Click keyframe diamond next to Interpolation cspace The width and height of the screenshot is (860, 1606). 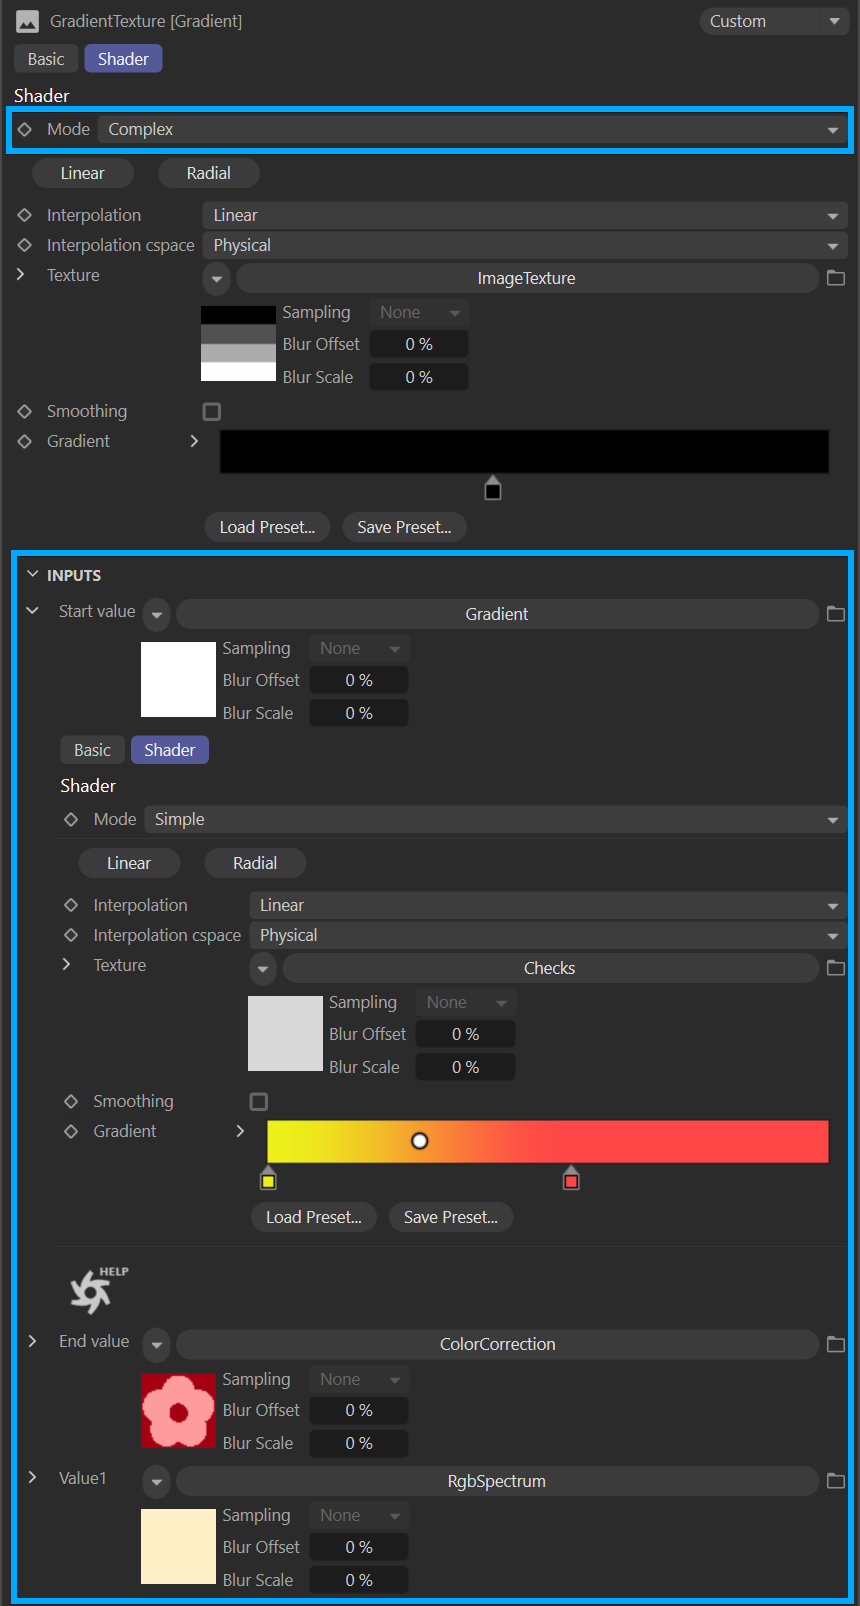pyautogui.click(x=25, y=245)
